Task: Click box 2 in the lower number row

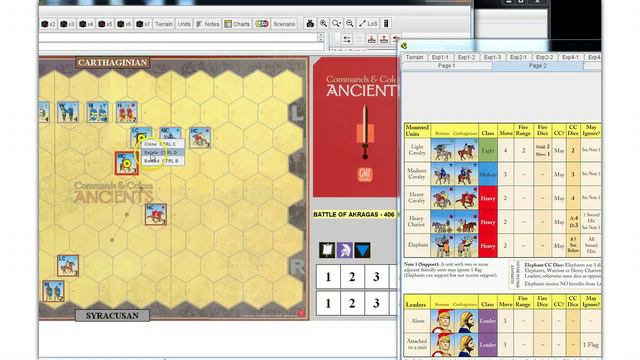Action: tap(352, 304)
